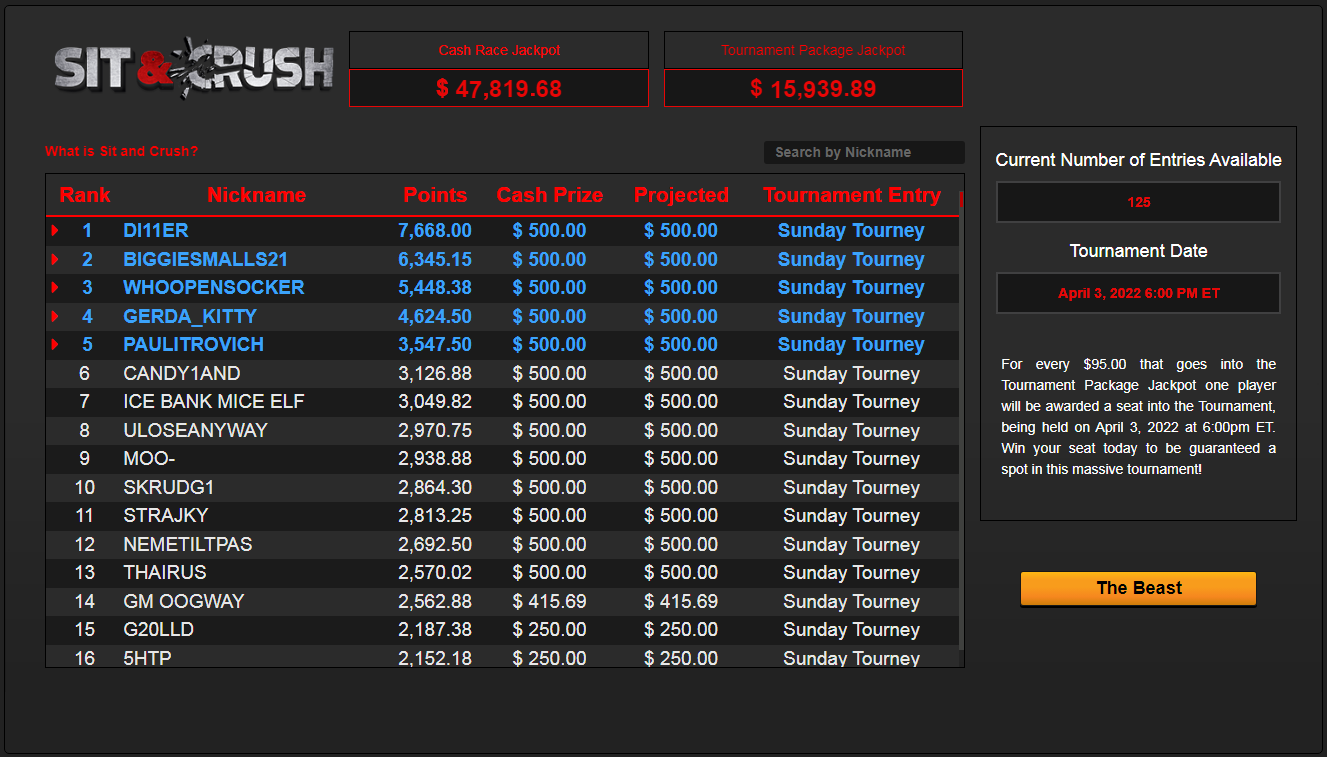The width and height of the screenshot is (1327, 757).
Task: Expand the red arrow beside DI11ER
Action: (55, 231)
